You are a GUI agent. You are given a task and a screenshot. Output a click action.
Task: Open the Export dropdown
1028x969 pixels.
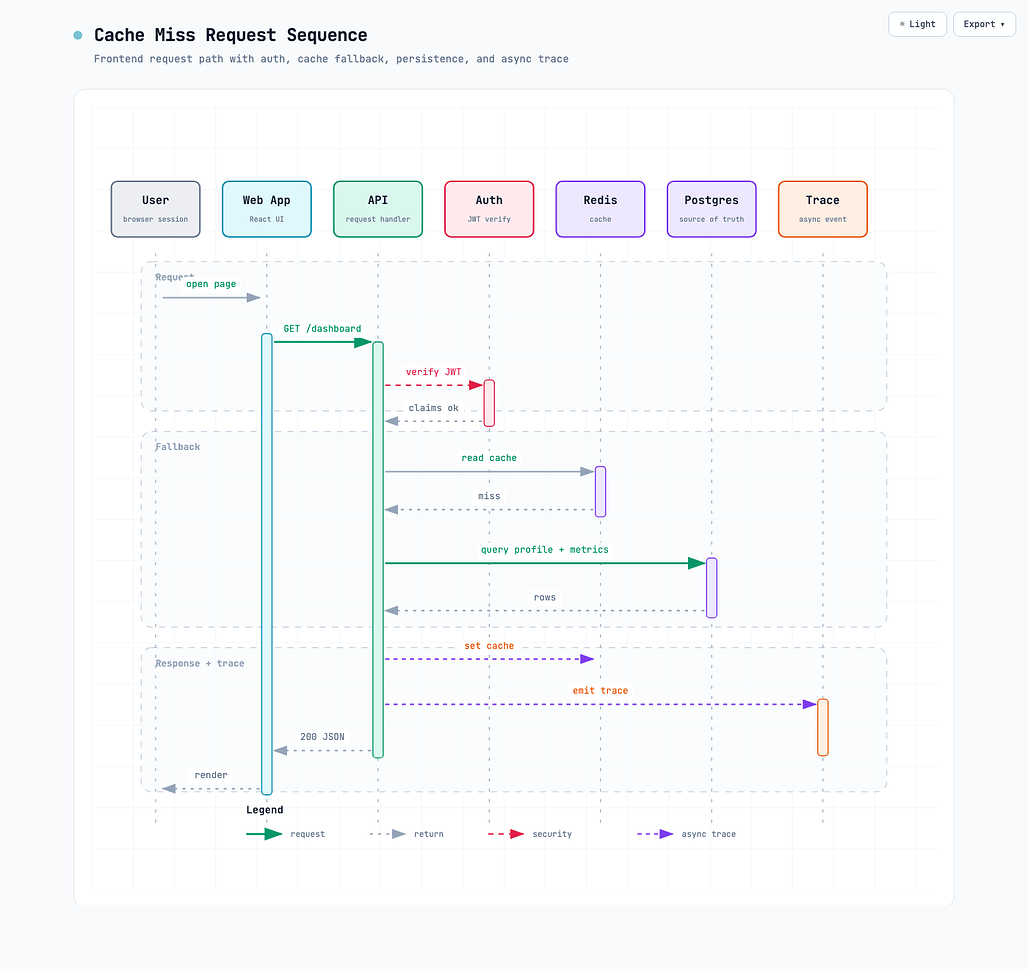(x=984, y=24)
